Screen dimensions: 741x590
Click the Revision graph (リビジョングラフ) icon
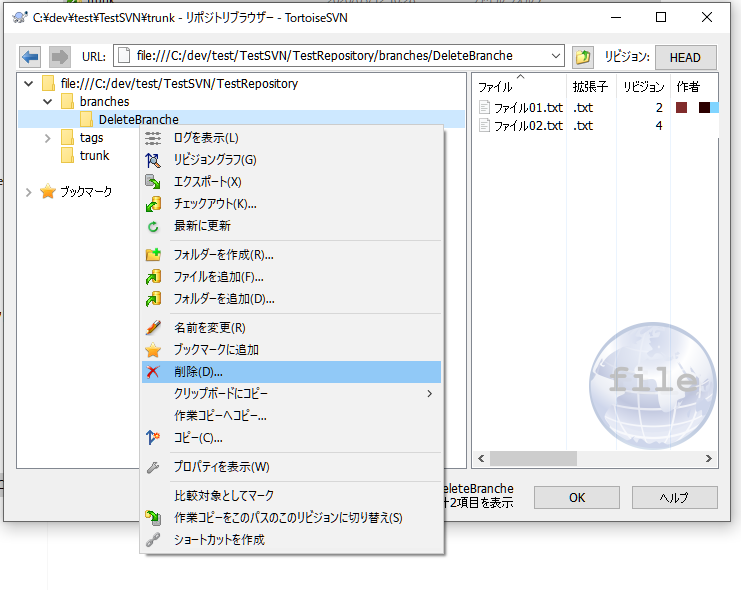click(x=153, y=160)
